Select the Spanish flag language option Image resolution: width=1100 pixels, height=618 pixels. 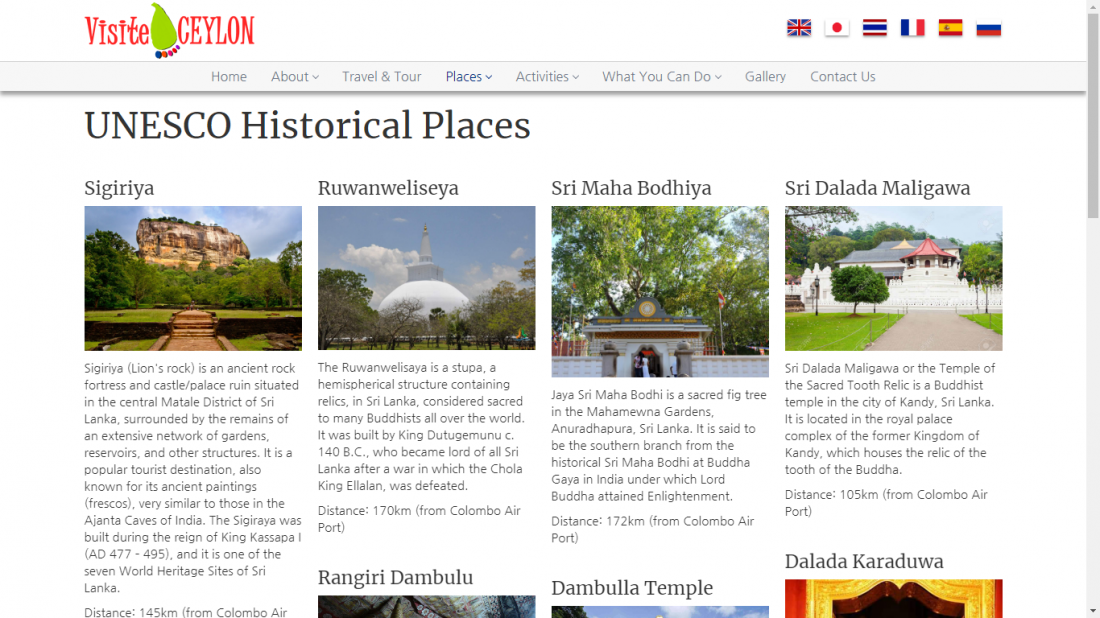951,28
